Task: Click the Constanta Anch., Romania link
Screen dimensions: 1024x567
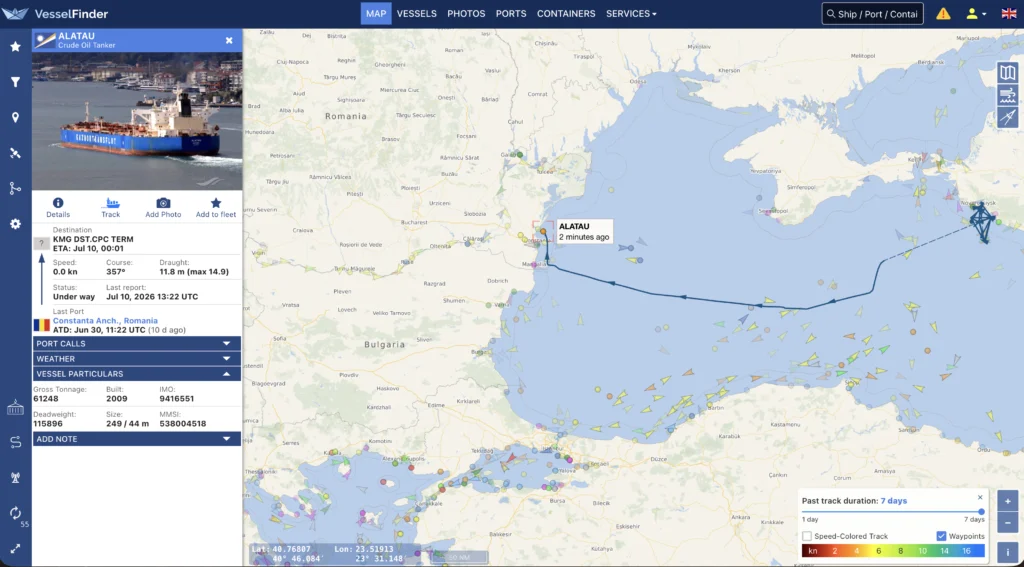Action: [105, 321]
